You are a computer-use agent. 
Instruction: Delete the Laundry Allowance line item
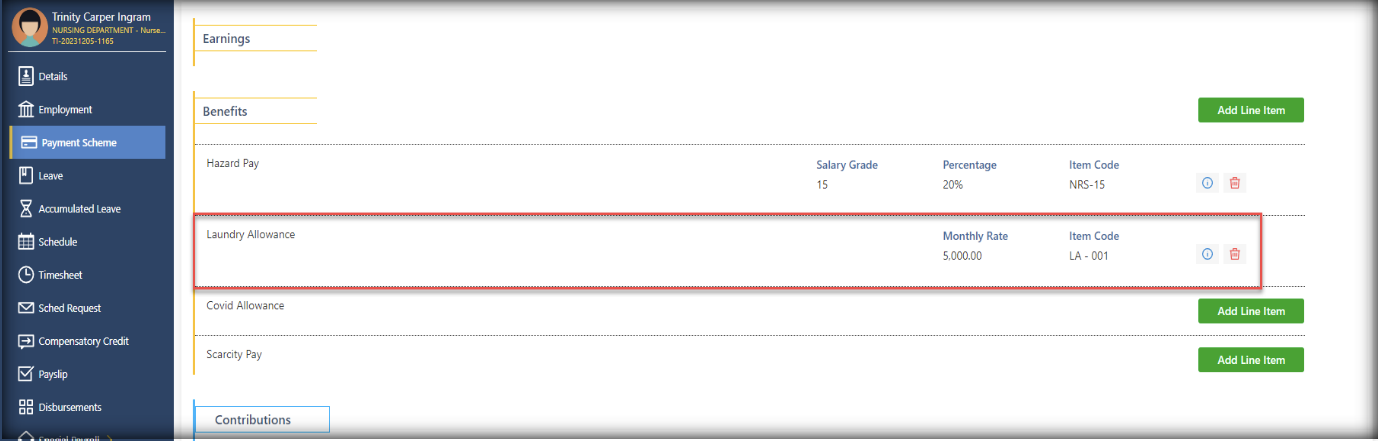coord(1235,254)
